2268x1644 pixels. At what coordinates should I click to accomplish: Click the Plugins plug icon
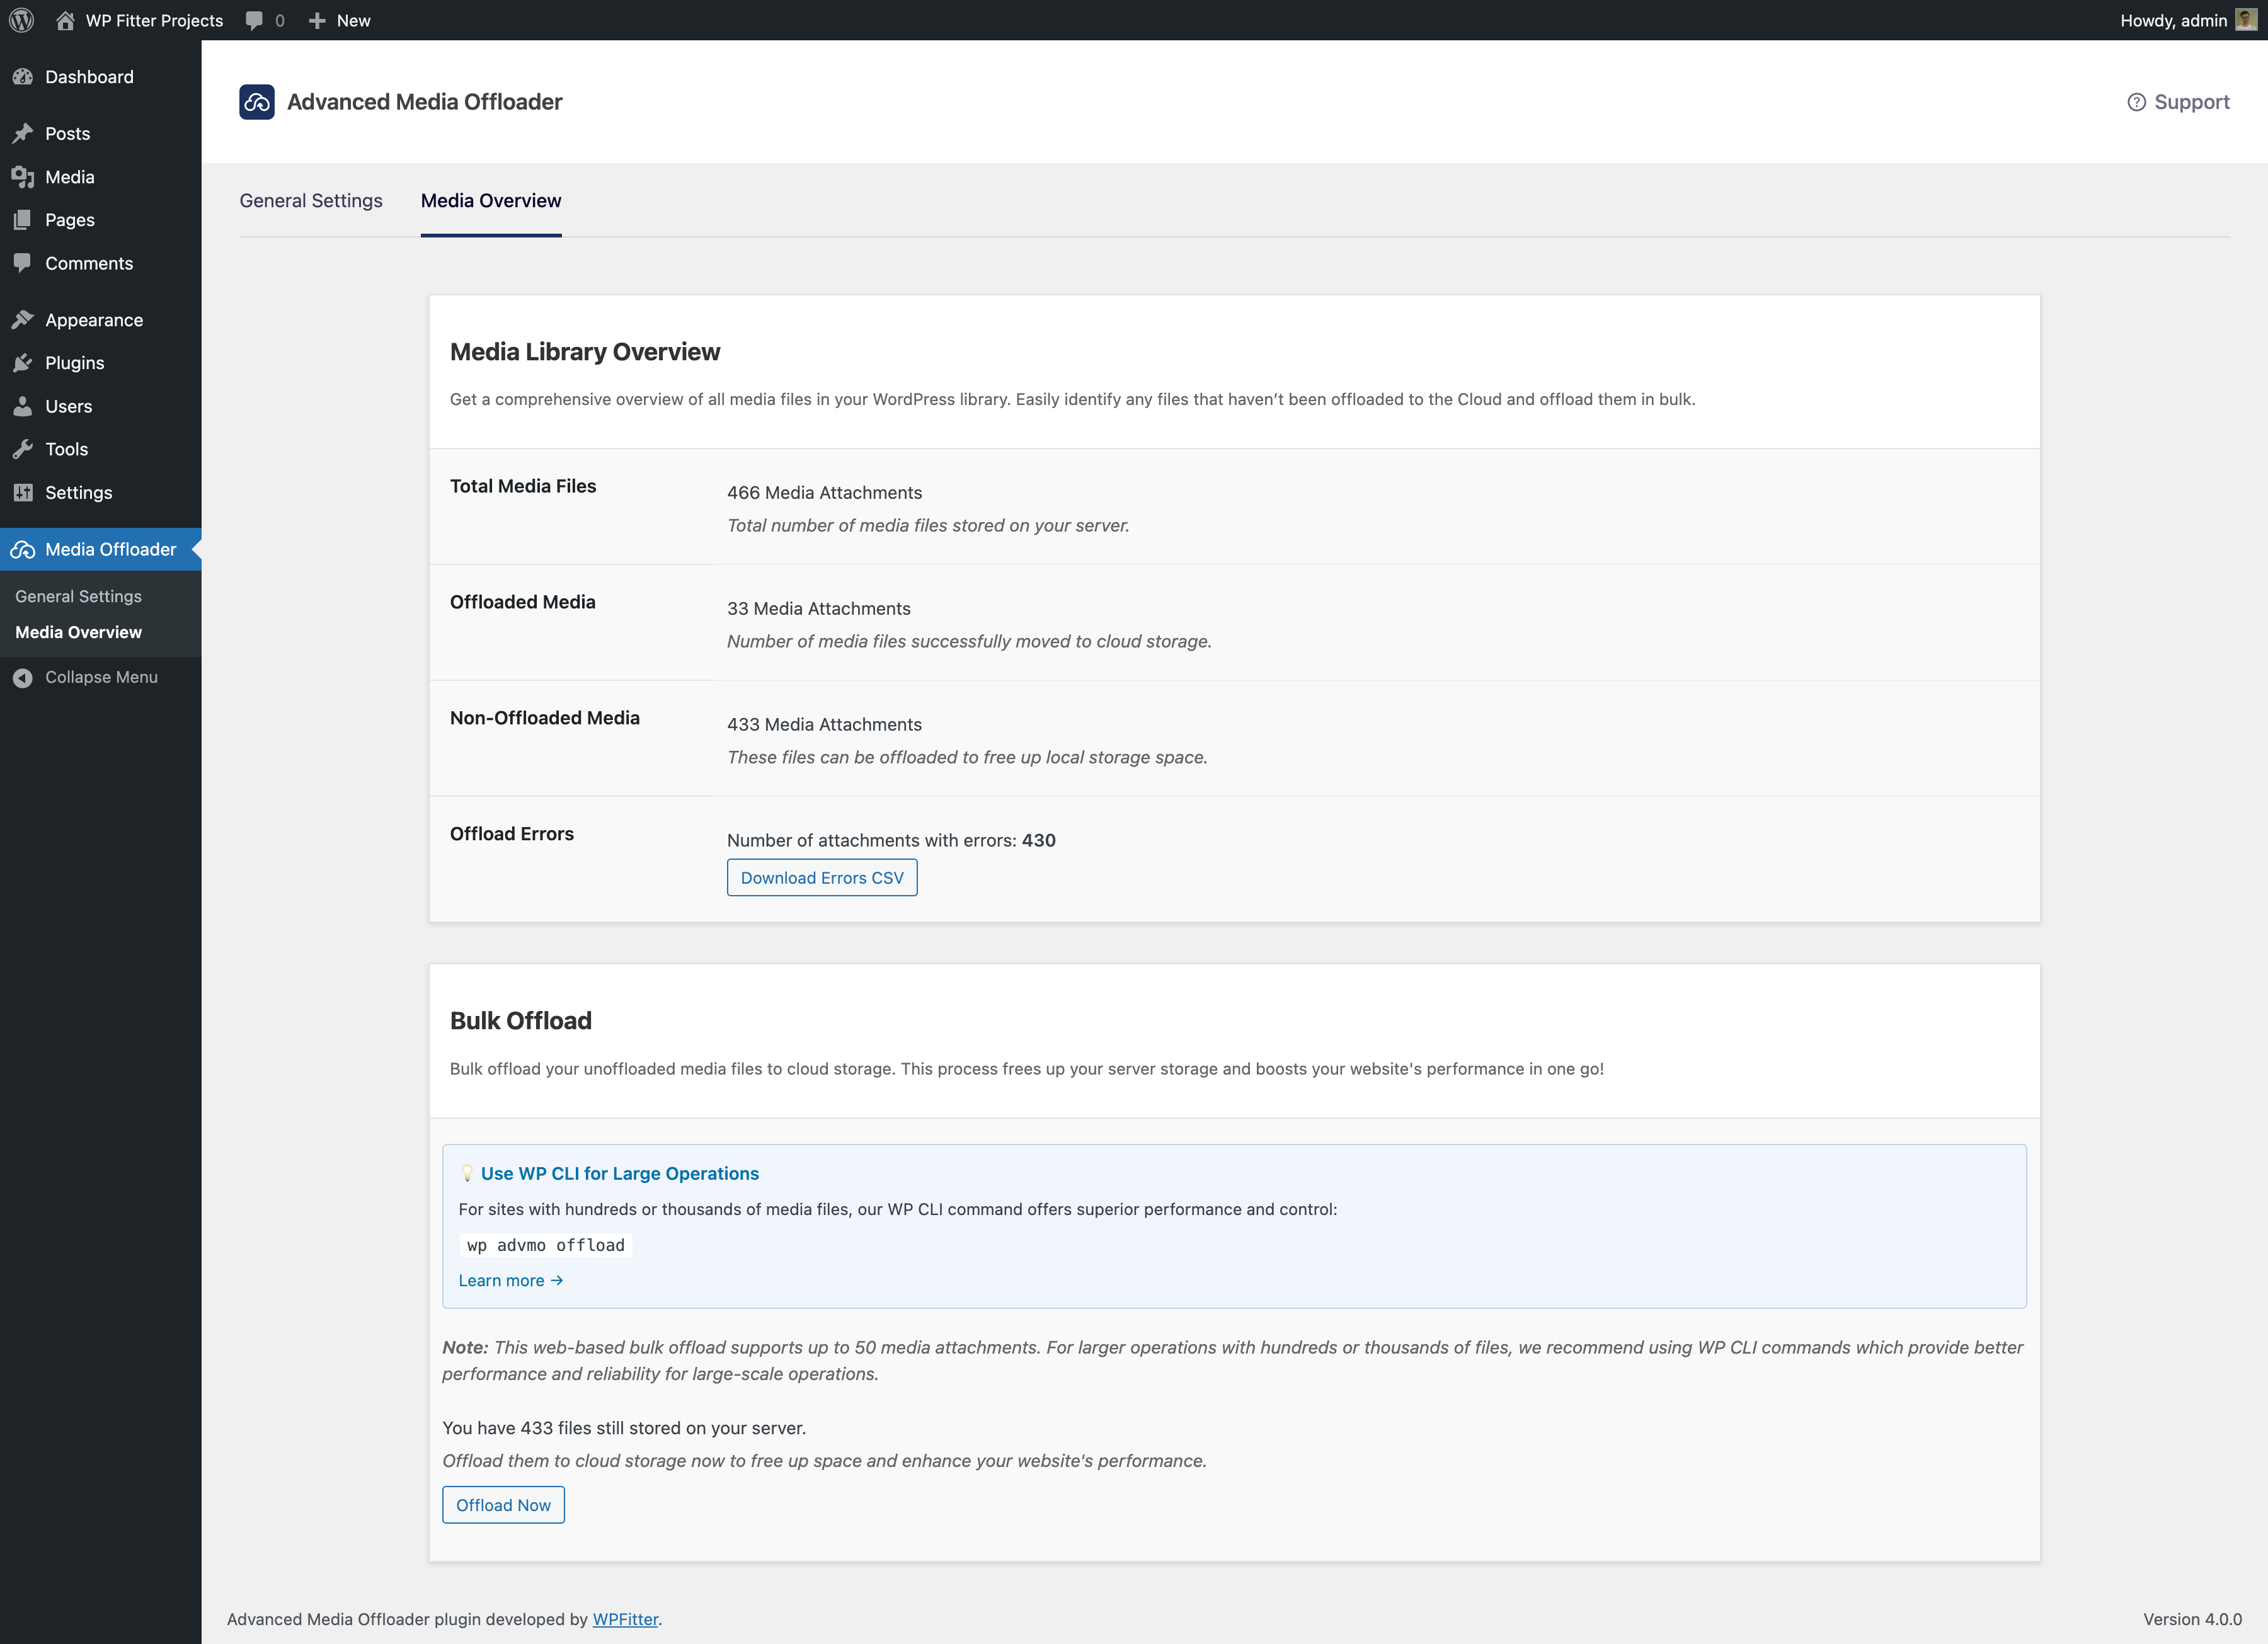click(23, 363)
